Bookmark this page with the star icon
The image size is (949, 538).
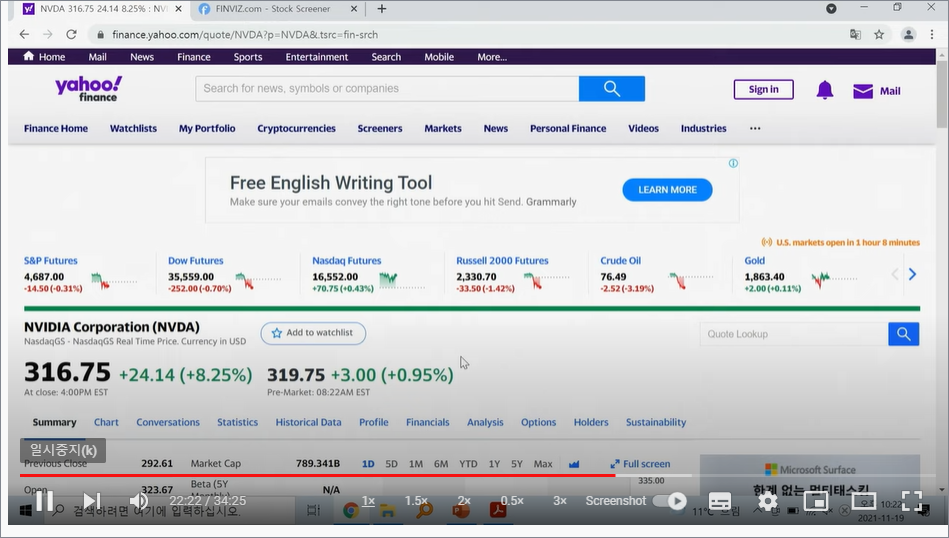click(x=879, y=34)
